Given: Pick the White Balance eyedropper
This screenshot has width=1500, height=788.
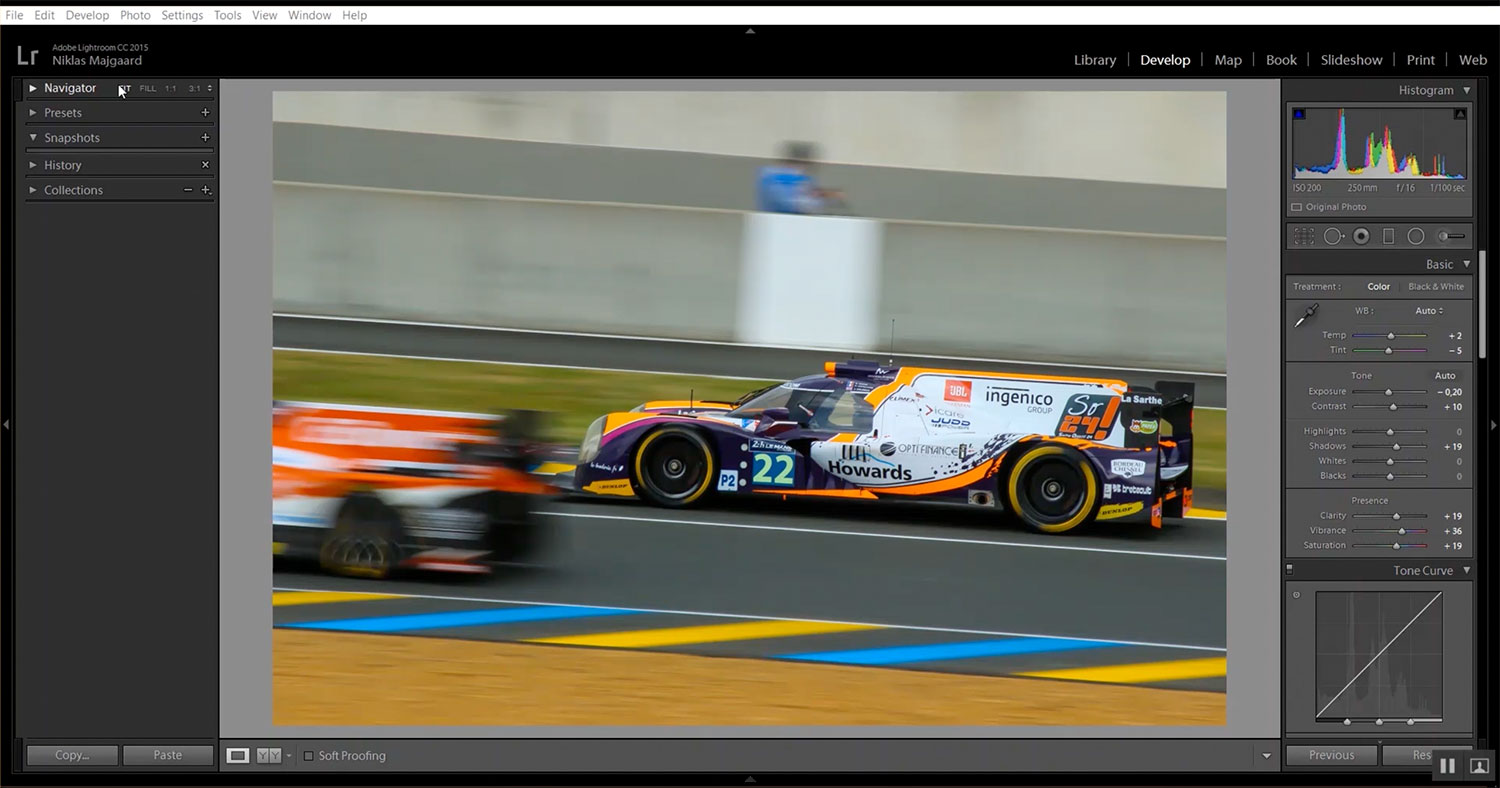Looking at the screenshot, I should (1306, 317).
